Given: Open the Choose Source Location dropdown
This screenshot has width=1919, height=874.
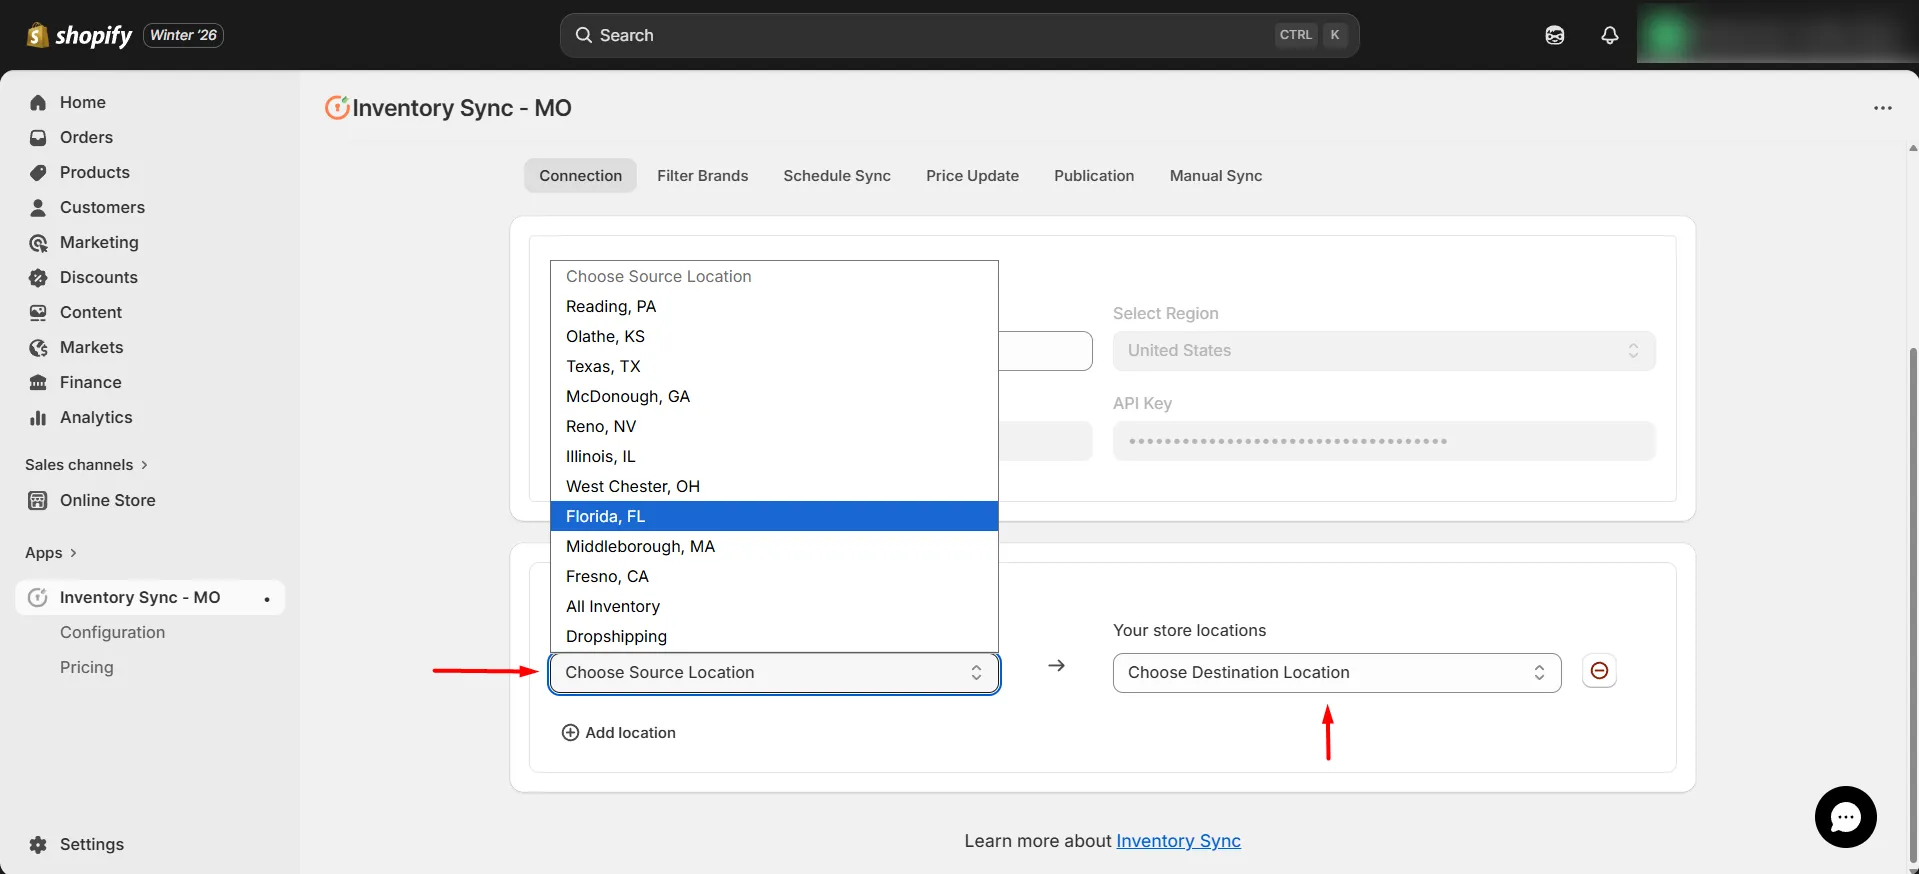Looking at the screenshot, I should pos(774,672).
